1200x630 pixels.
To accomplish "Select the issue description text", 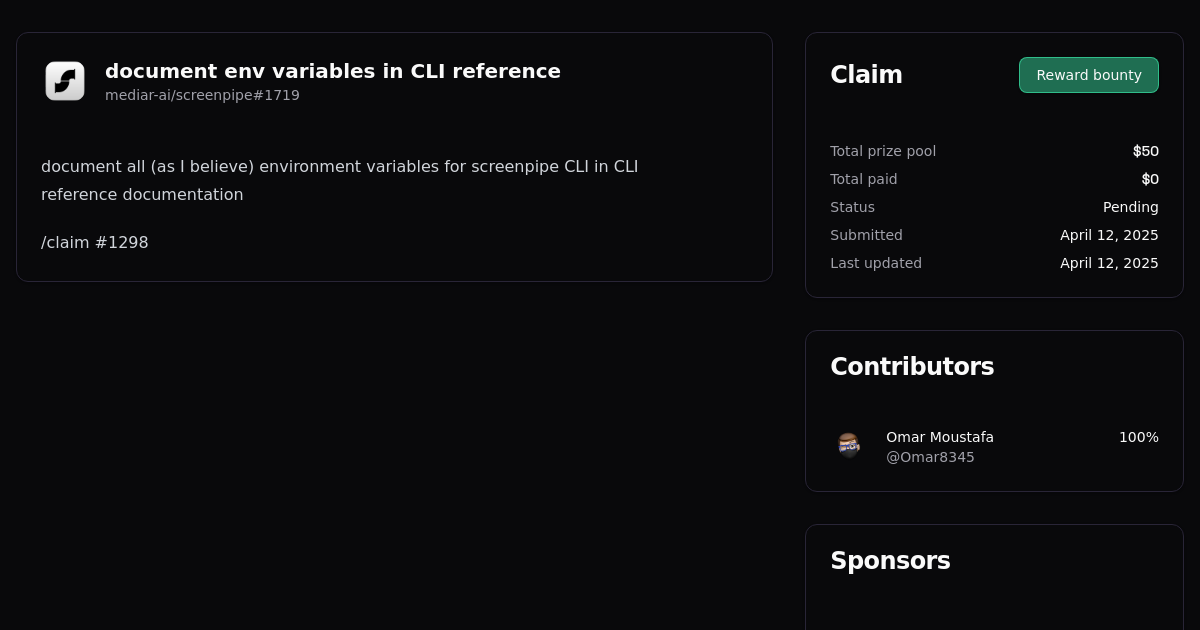I will pyautogui.click(x=339, y=180).
